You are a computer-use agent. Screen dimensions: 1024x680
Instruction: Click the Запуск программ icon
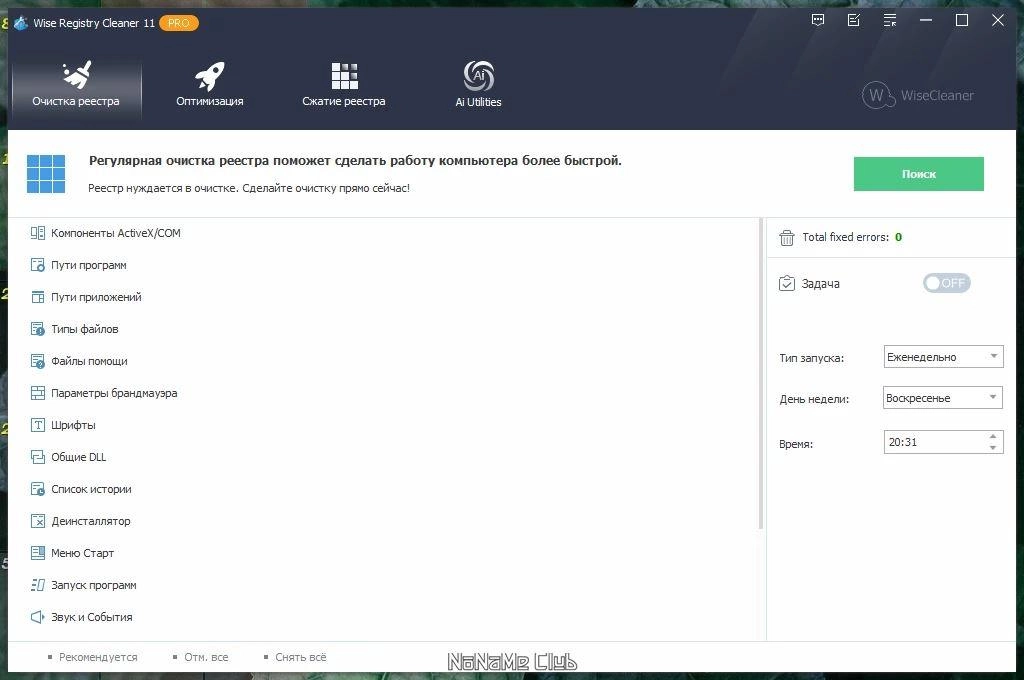(x=38, y=585)
